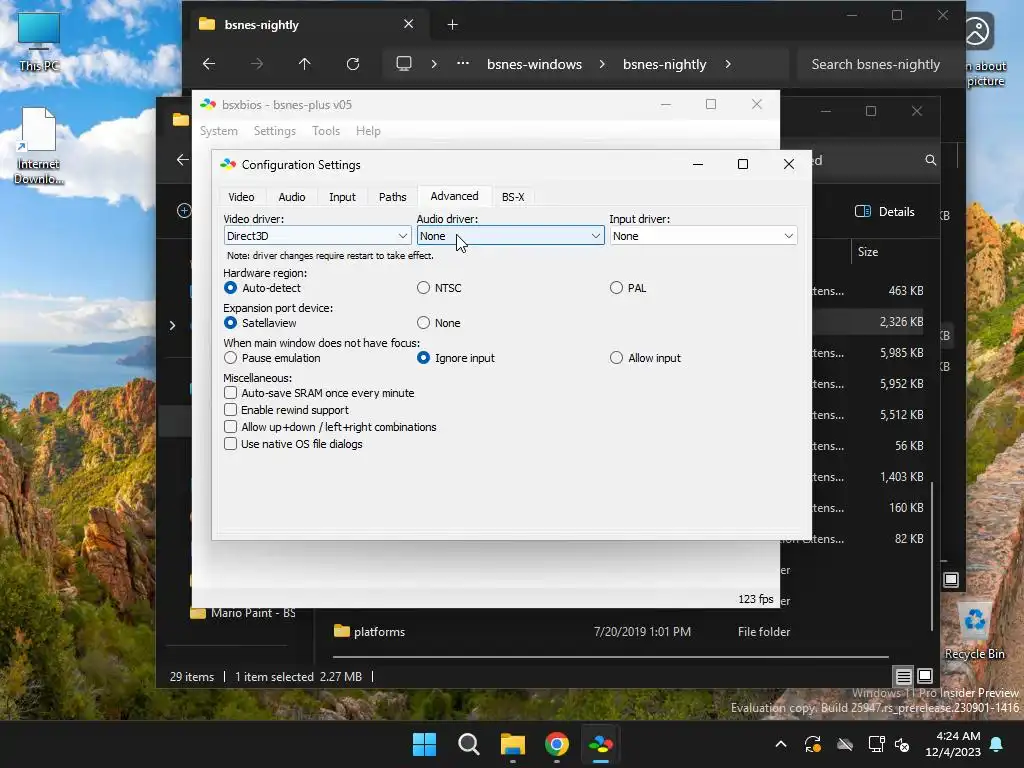The height and width of the screenshot is (768, 1024).
Task: Open the notifications bell
Action: pos(997,744)
